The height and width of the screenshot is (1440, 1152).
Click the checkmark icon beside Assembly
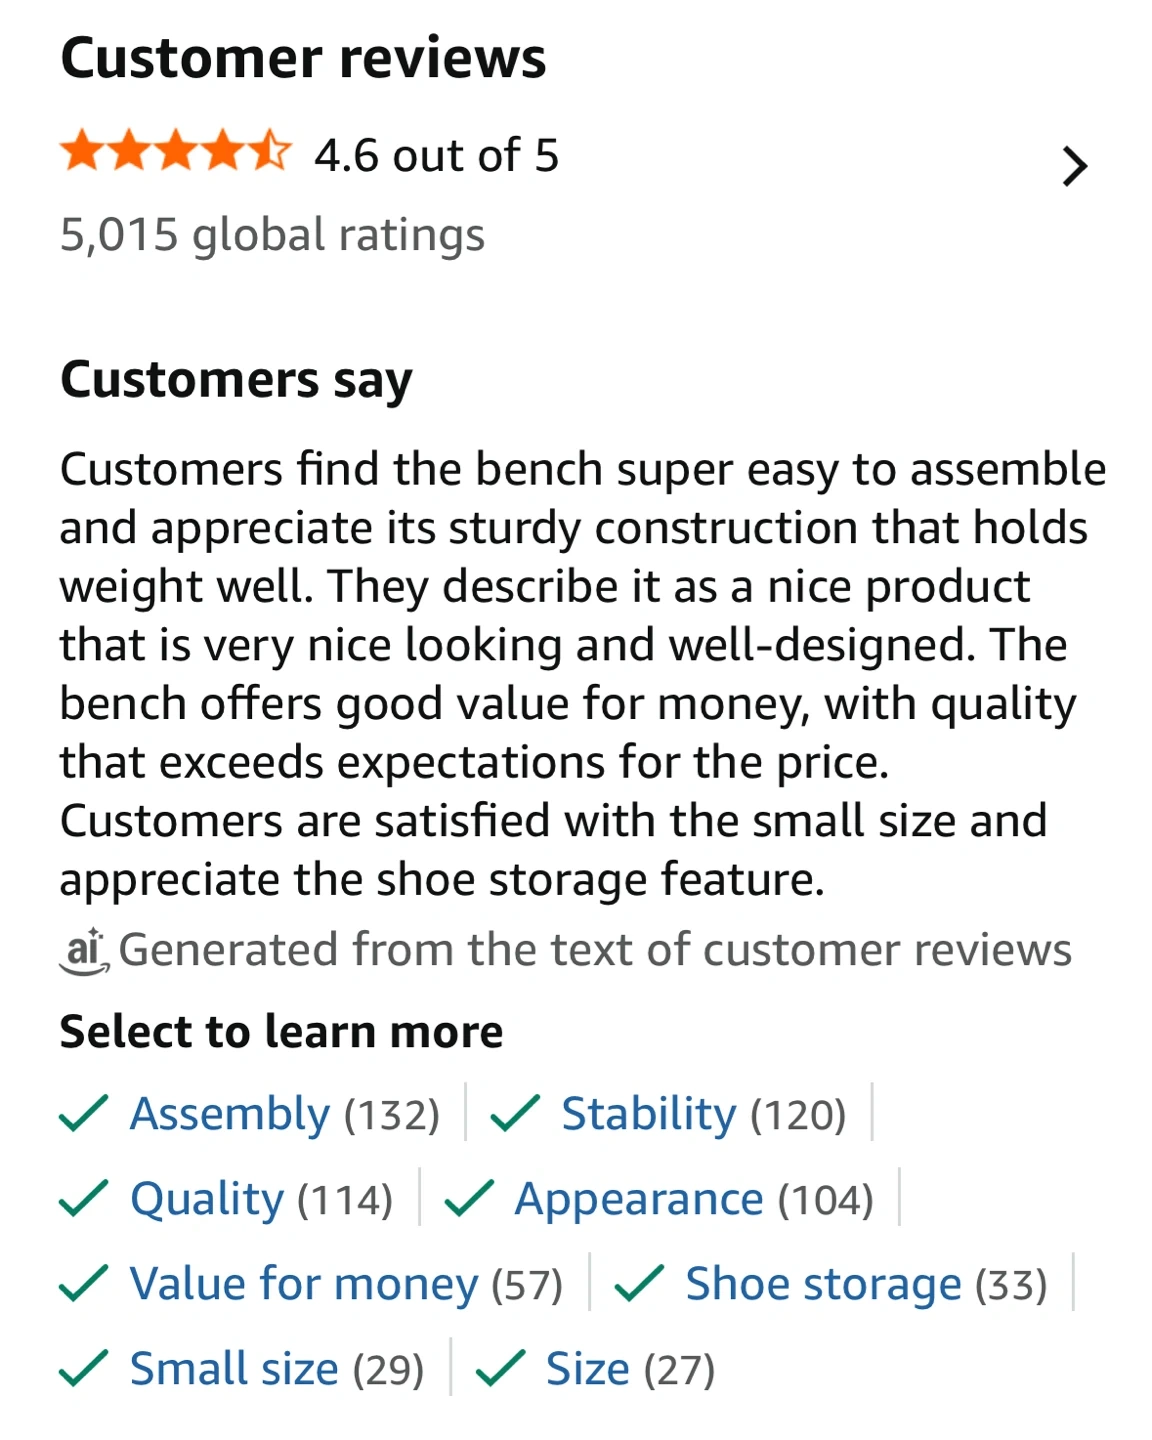pos(84,1114)
